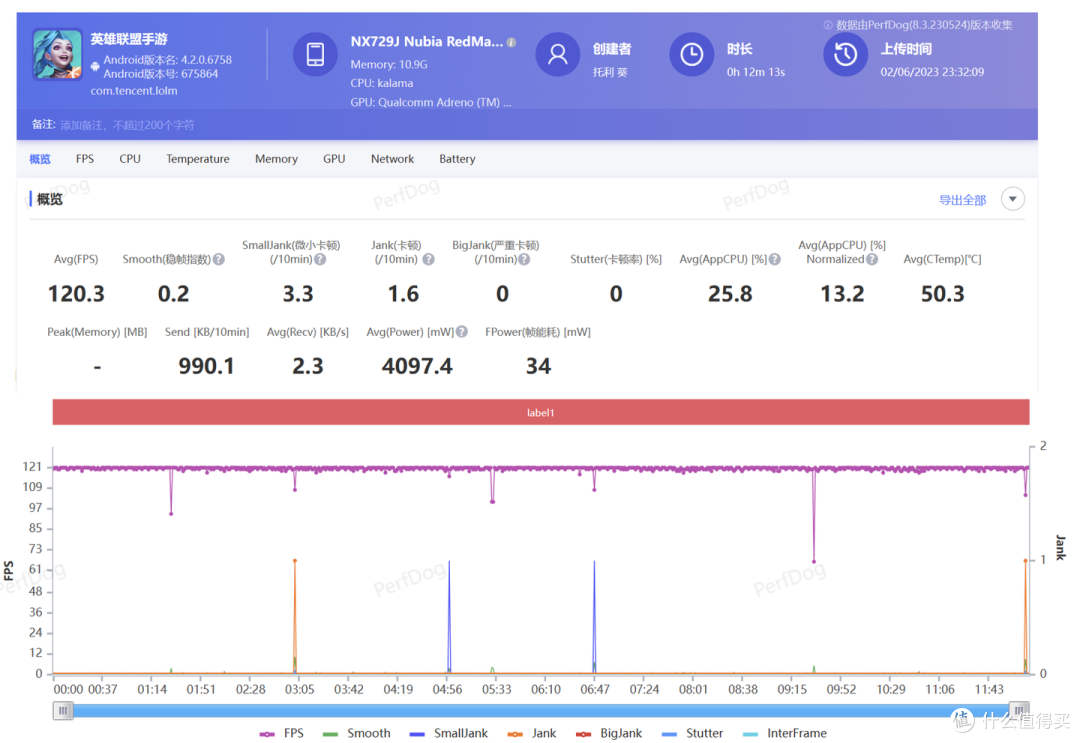
Task: Click the package name com.tencent.lolm
Action: 134,91
